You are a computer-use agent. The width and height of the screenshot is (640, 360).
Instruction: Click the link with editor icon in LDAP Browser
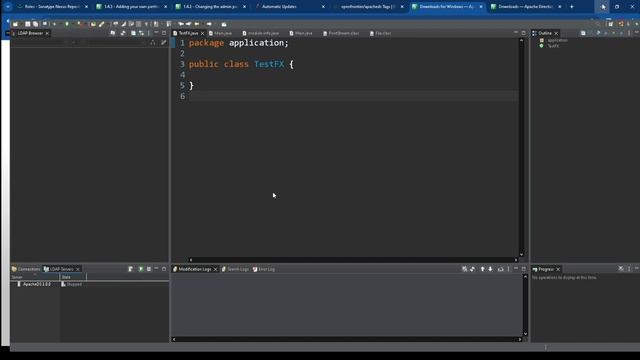[x=141, y=33]
